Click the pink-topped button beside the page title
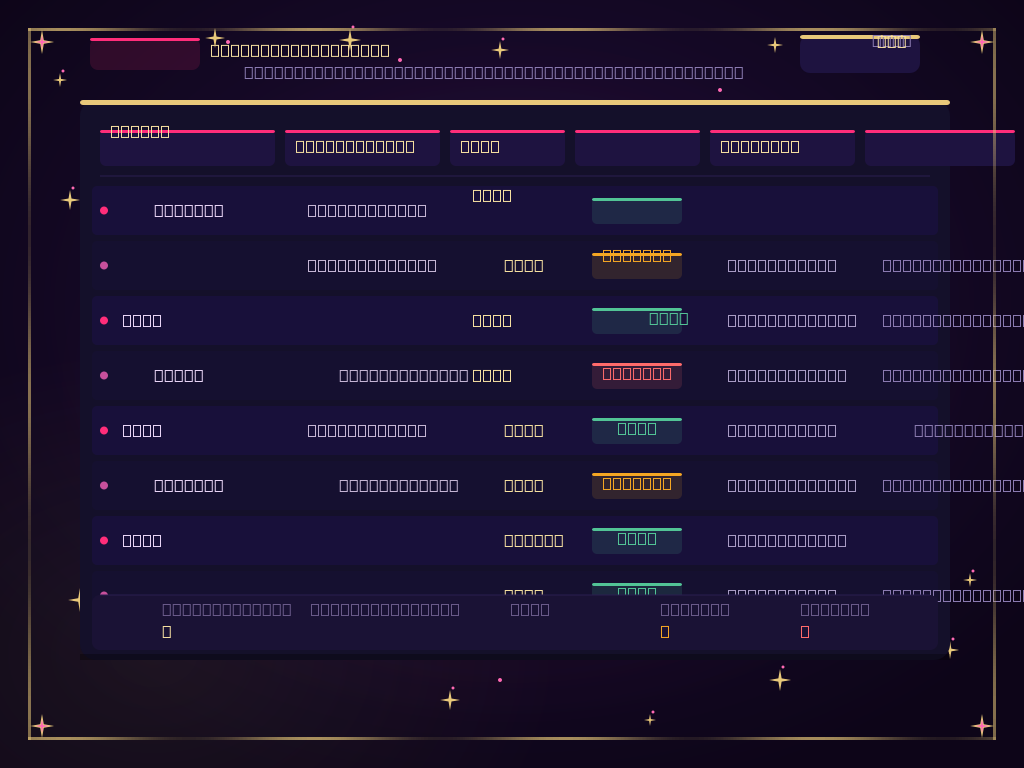This screenshot has height=768, width=1024. point(145,54)
